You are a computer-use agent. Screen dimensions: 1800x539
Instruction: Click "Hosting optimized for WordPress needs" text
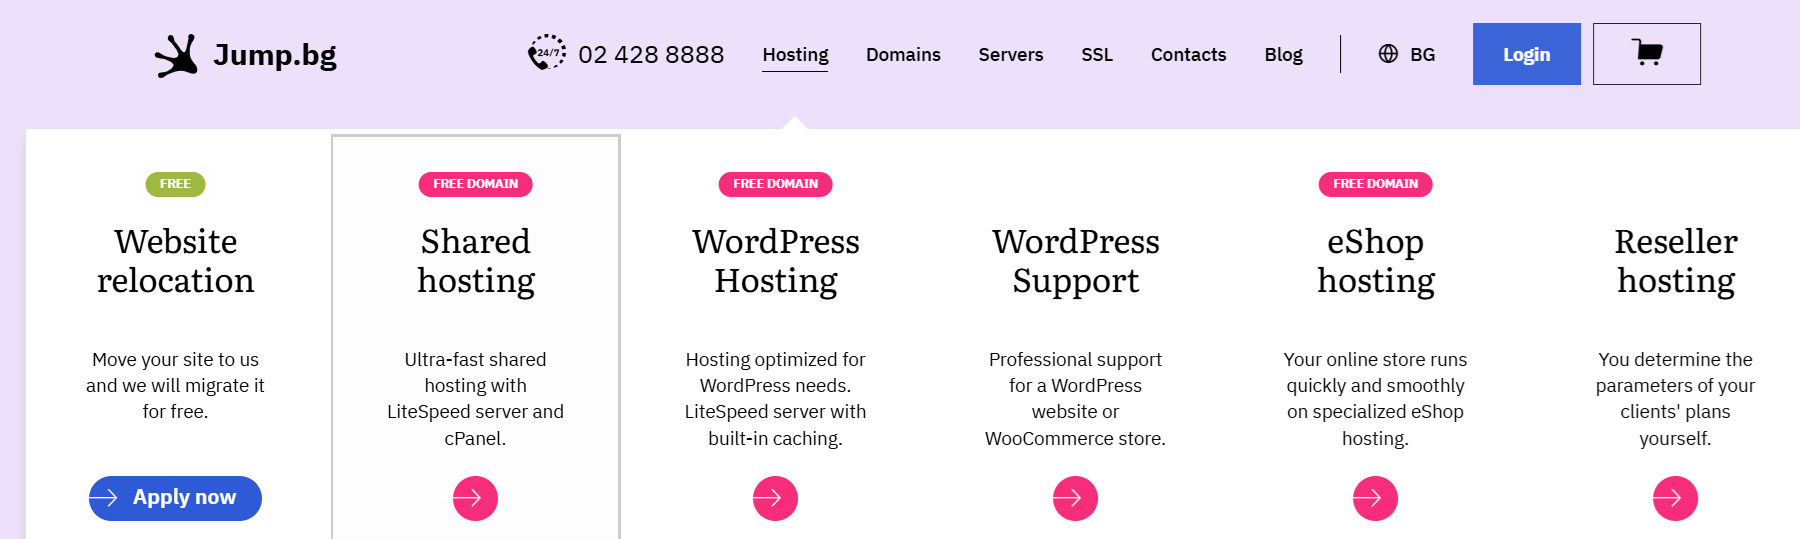coord(775,398)
